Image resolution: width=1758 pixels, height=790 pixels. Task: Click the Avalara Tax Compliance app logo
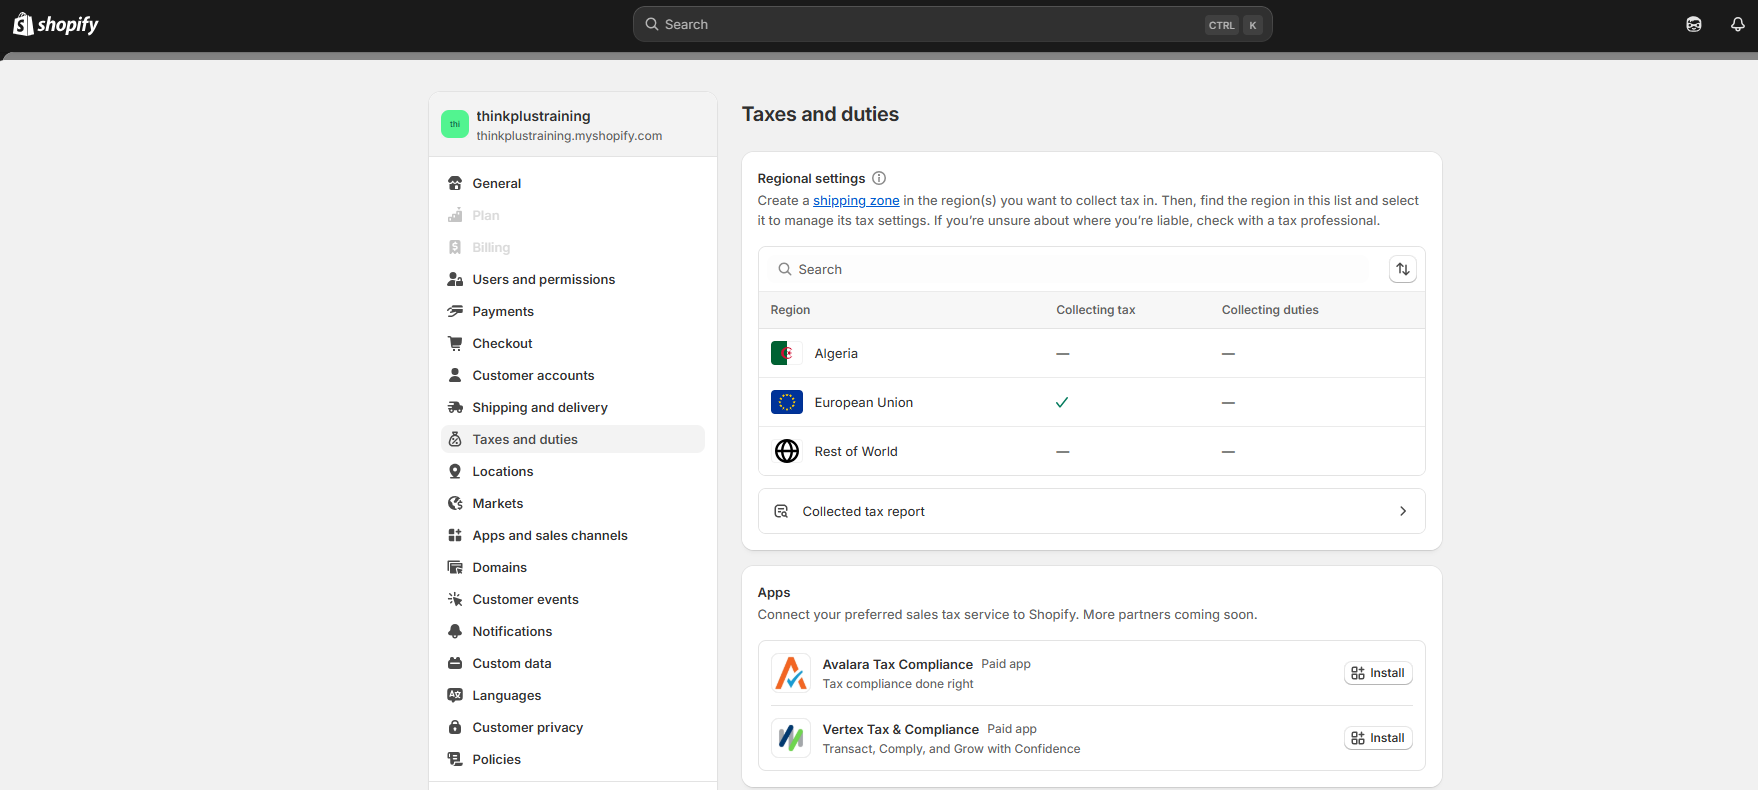click(791, 673)
